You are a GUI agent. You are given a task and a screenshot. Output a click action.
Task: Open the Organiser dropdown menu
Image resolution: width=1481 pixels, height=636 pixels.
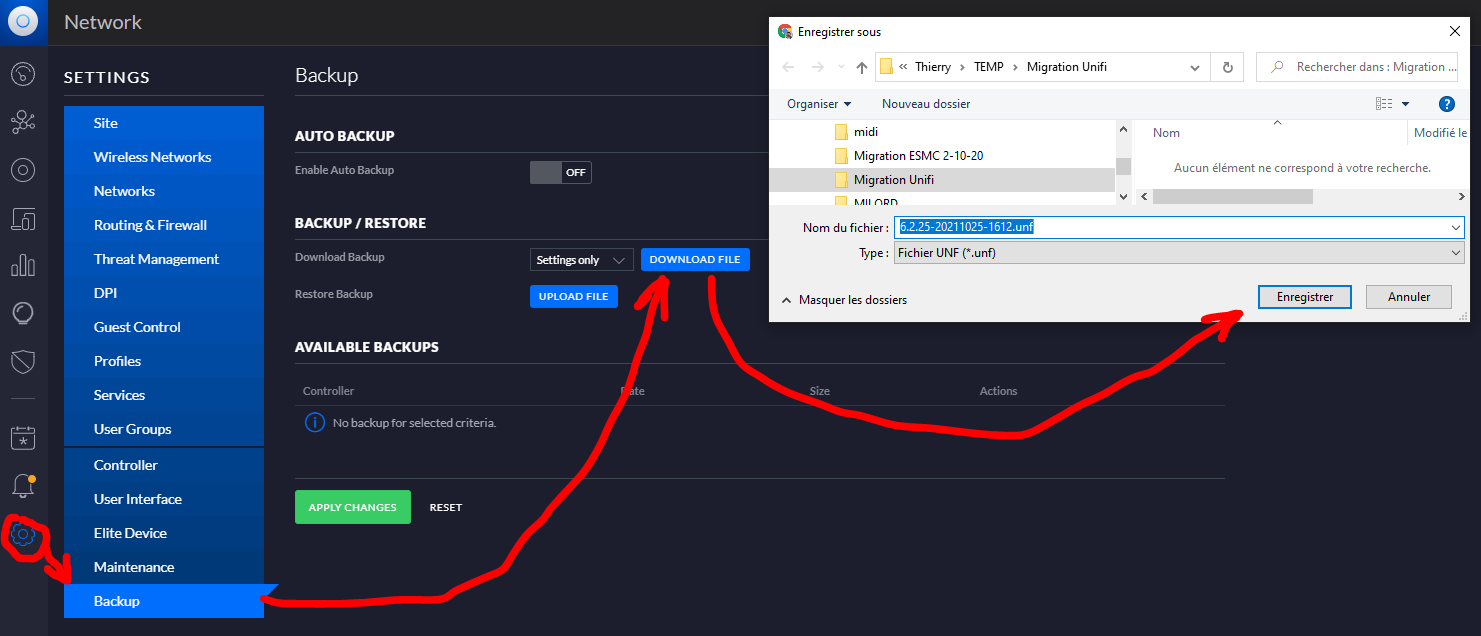819,104
